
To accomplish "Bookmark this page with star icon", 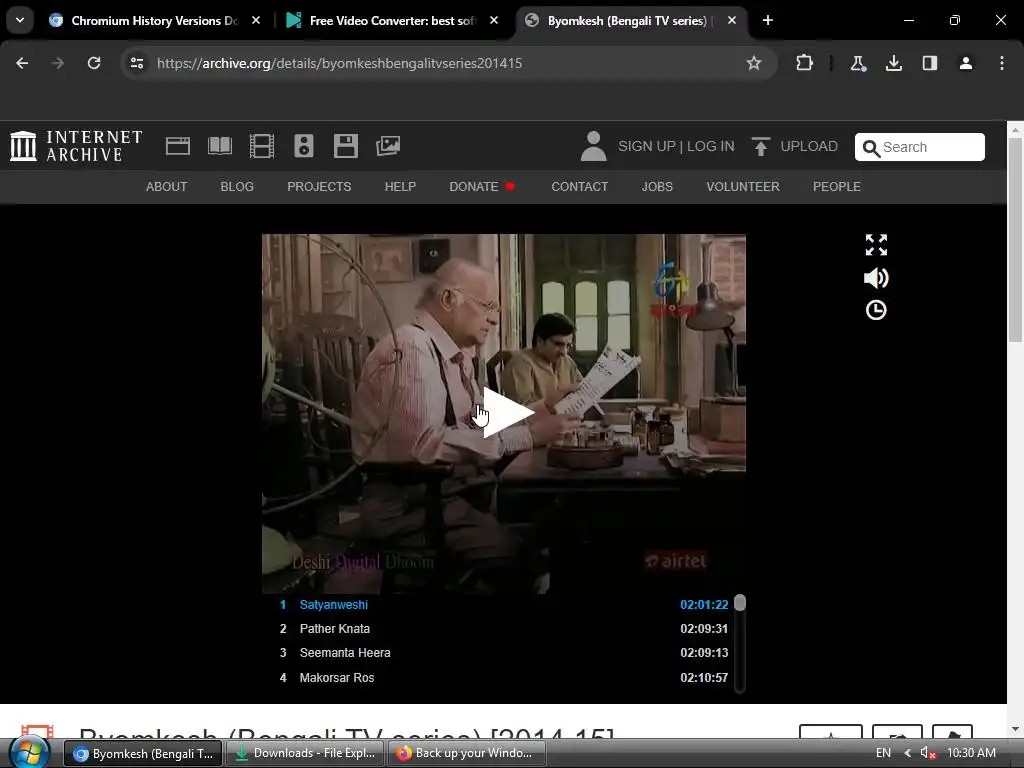I will click(754, 63).
